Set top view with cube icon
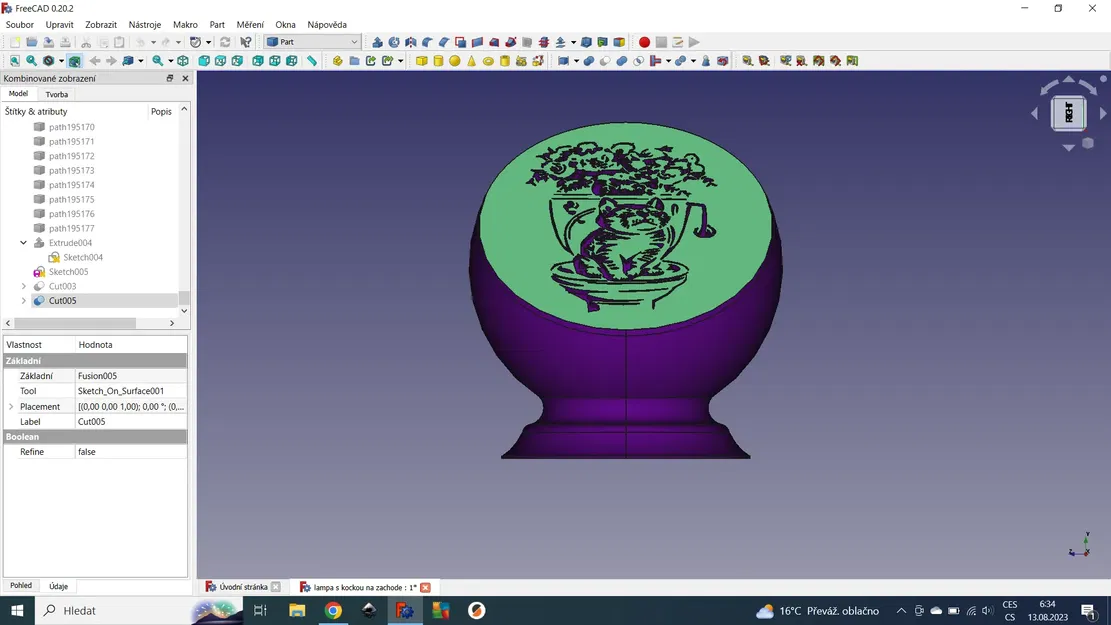 tap(220, 61)
